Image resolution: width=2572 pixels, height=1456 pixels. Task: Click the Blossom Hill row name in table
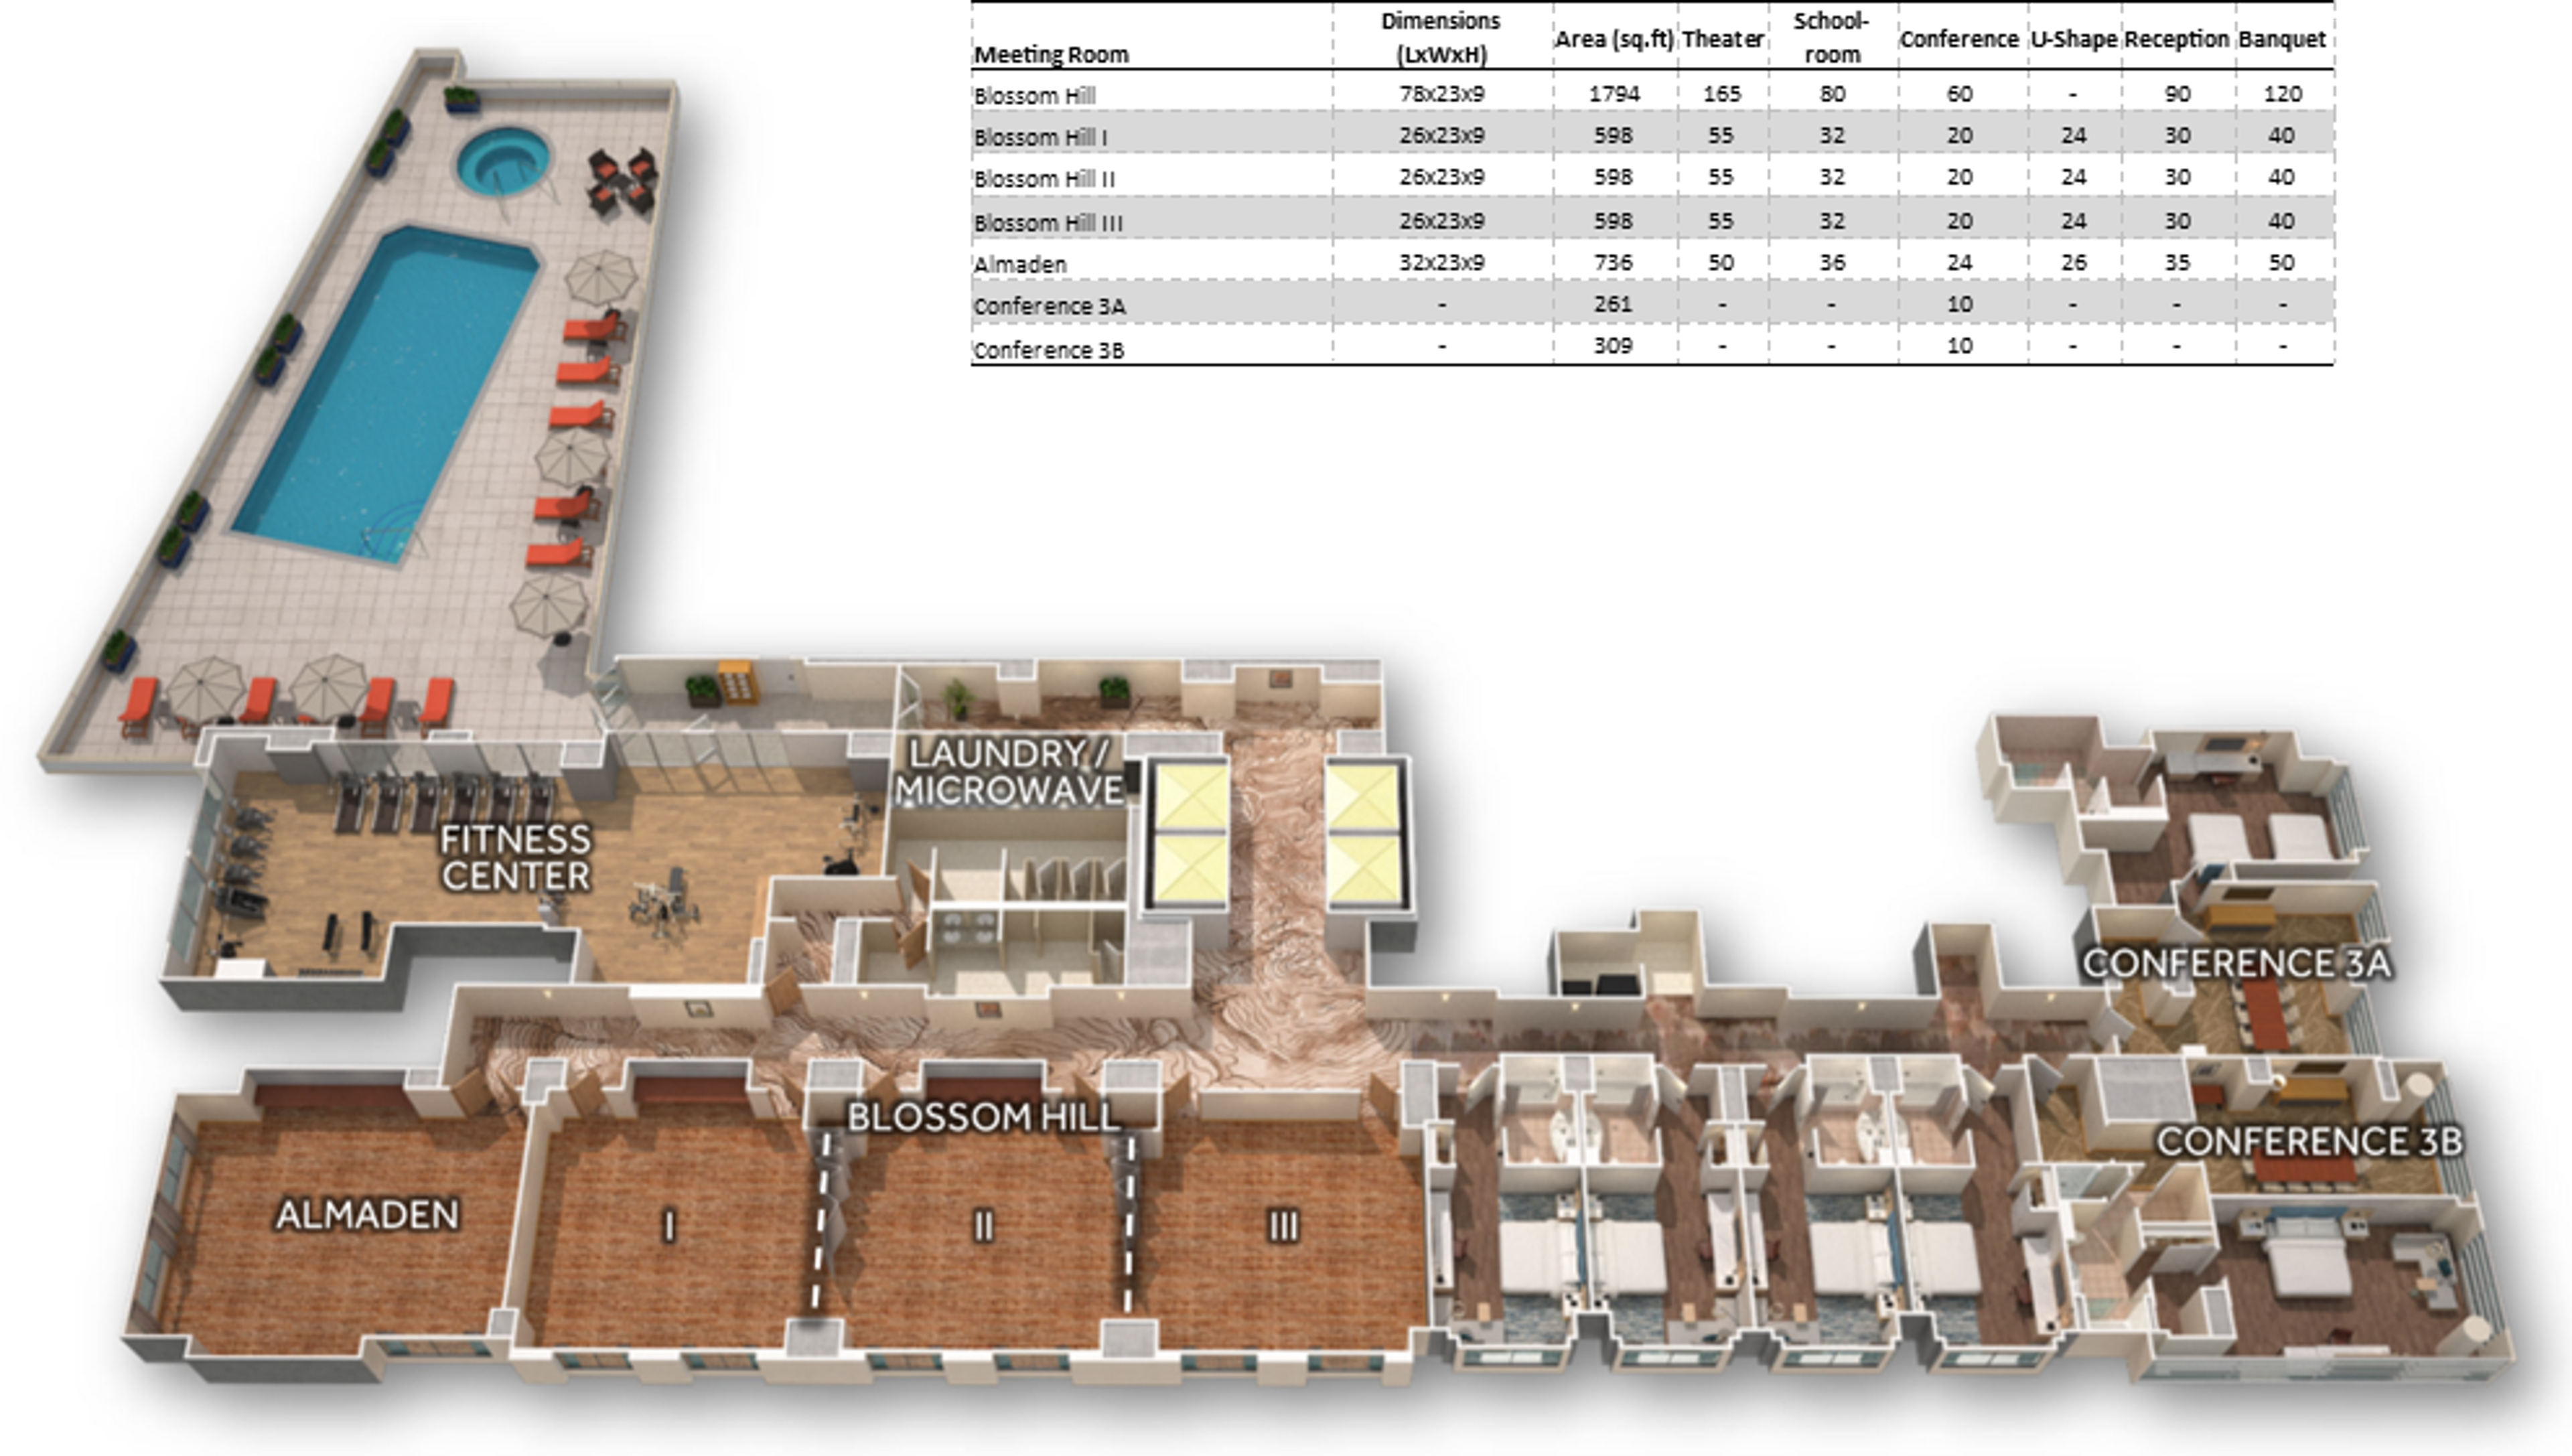tap(1034, 96)
